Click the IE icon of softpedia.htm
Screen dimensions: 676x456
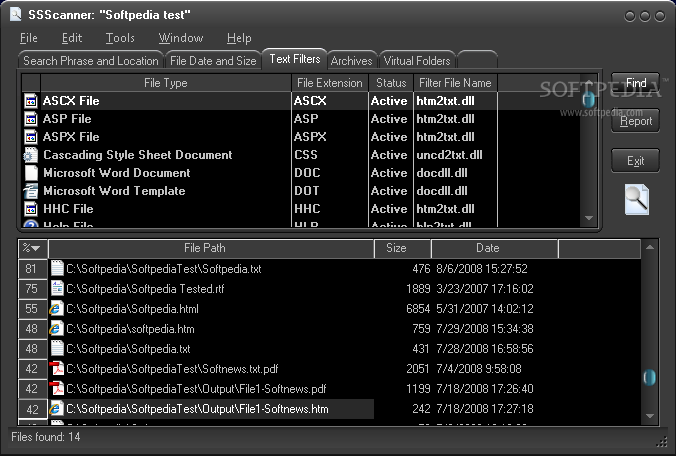pyautogui.click(x=56, y=328)
